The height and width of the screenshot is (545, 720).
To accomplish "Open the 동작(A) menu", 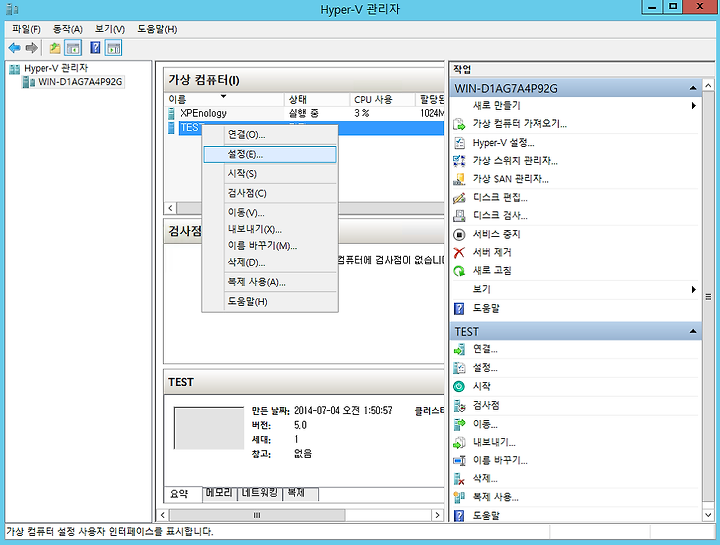I will pos(68,29).
